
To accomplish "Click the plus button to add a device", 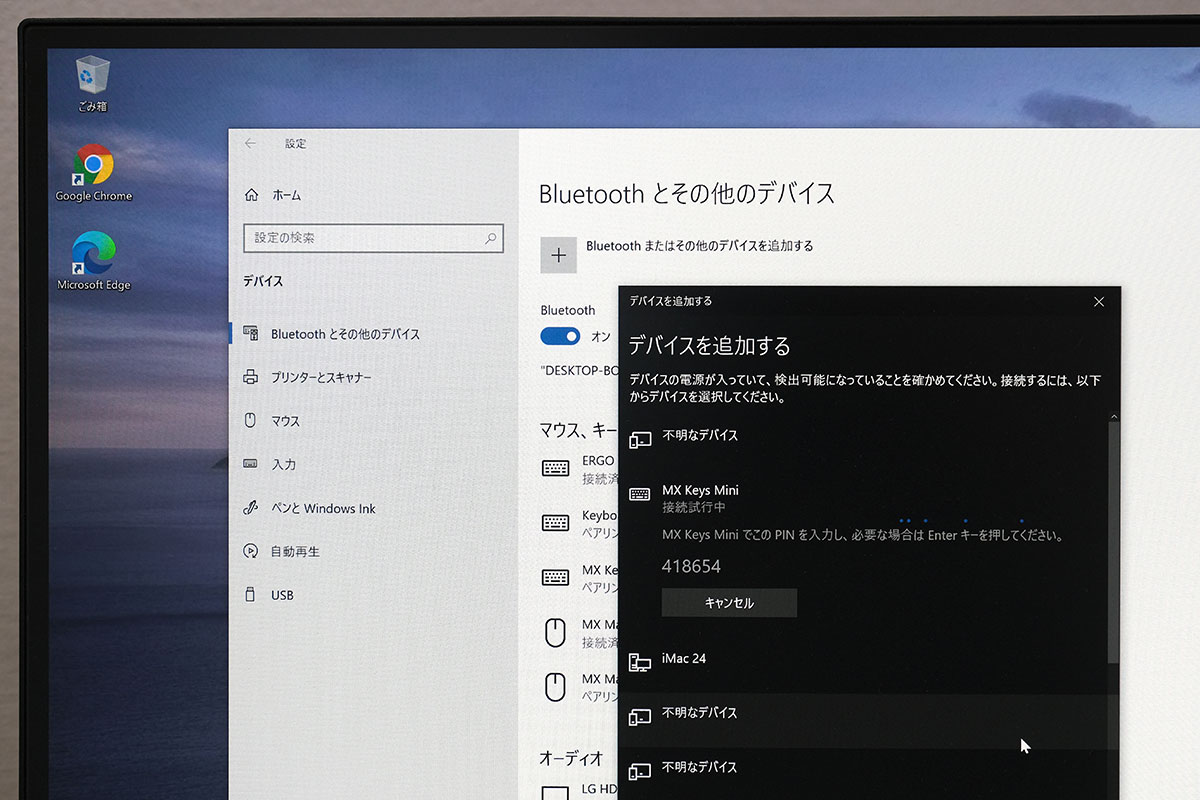I will [558, 255].
